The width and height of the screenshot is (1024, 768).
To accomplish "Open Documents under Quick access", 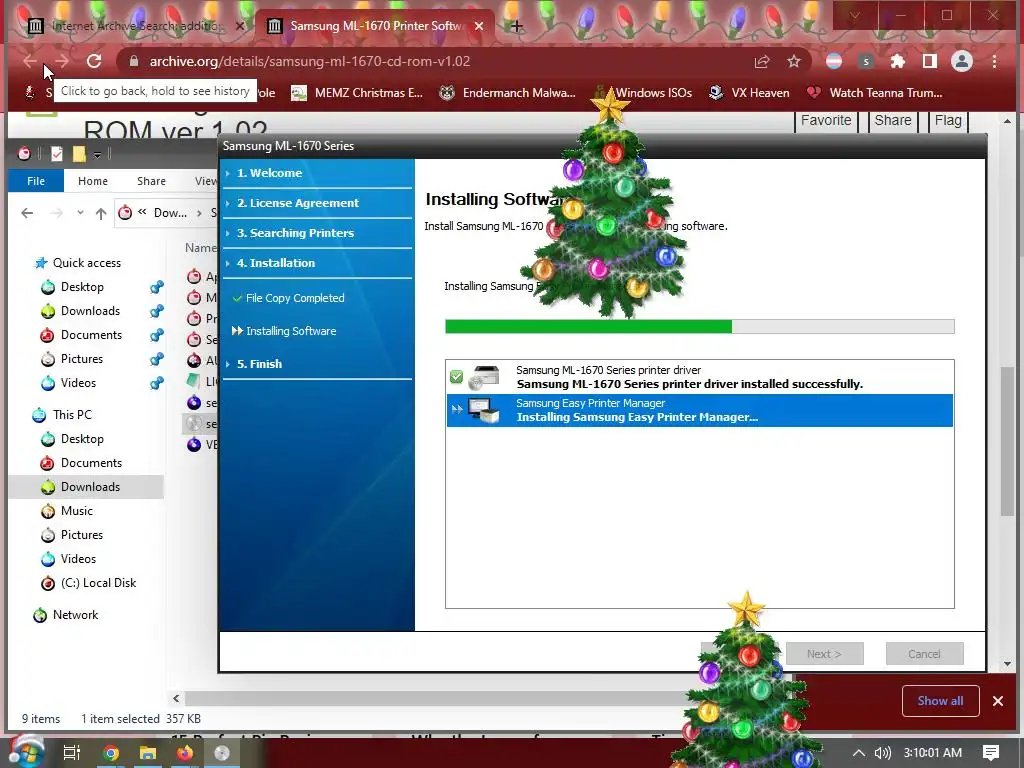I will 81,335.
